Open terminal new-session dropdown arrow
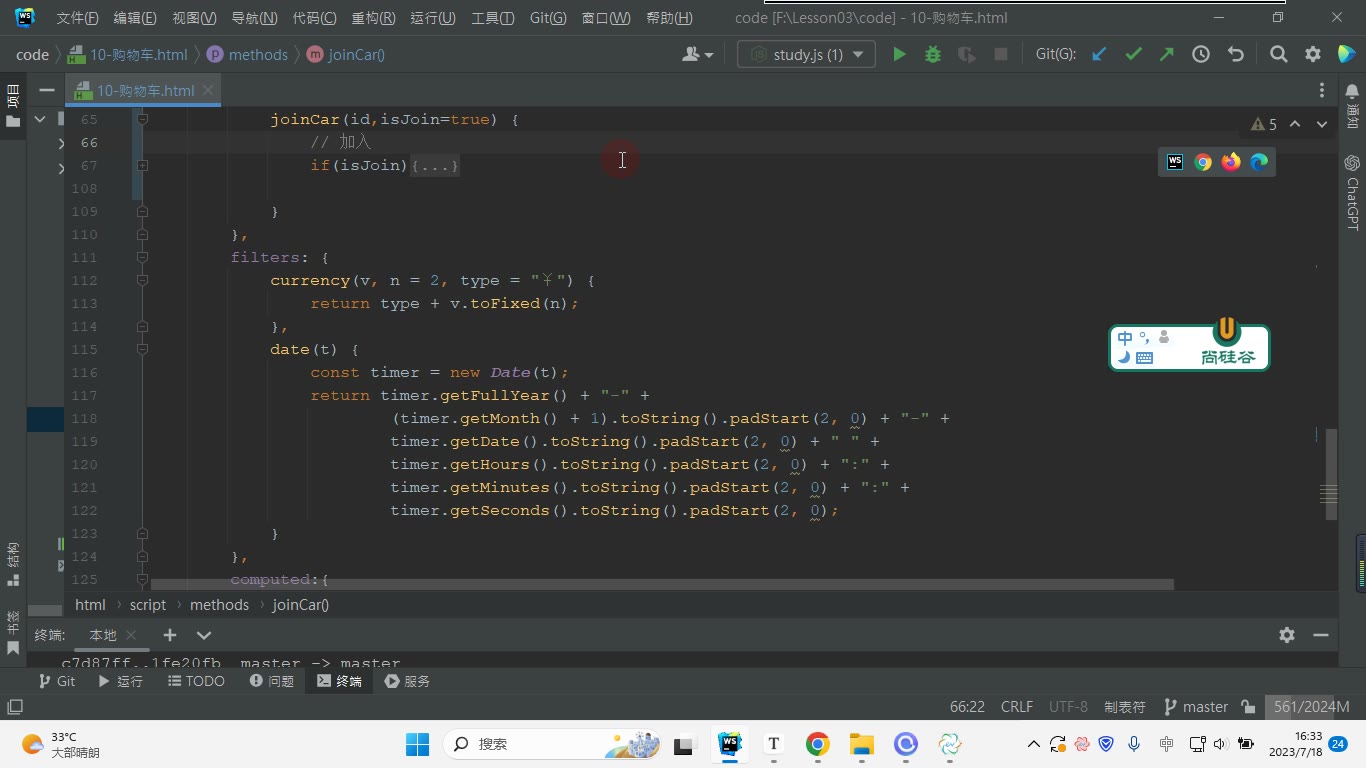 tap(204, 635)
